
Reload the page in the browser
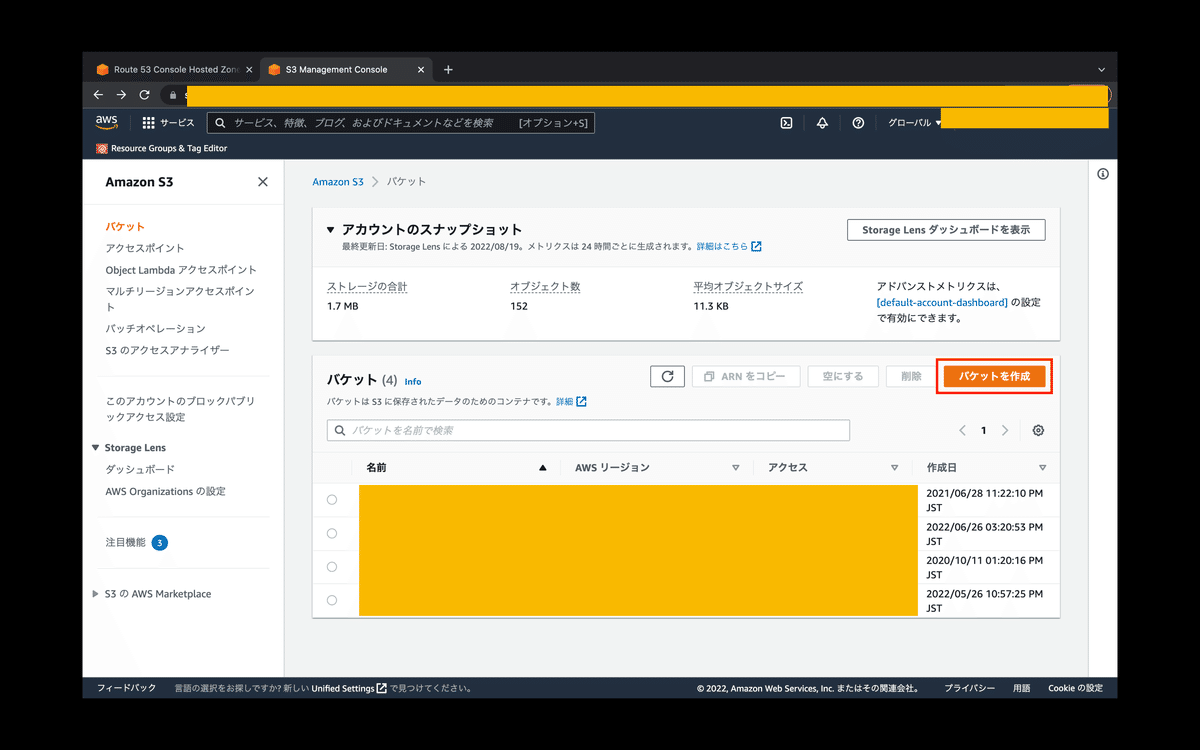tap(144, 95)
